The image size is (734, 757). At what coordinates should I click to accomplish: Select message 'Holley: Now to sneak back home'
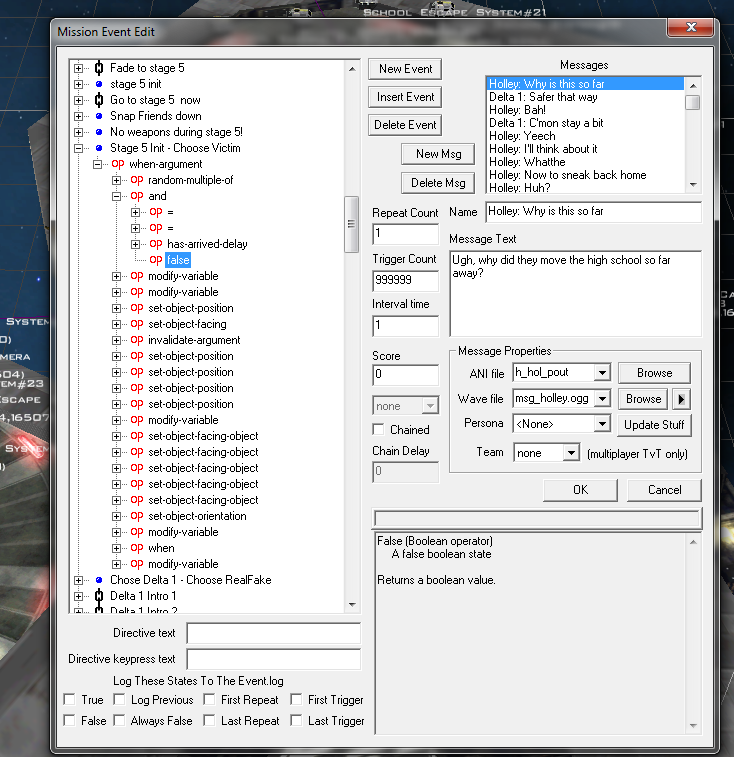coord(567,175)
